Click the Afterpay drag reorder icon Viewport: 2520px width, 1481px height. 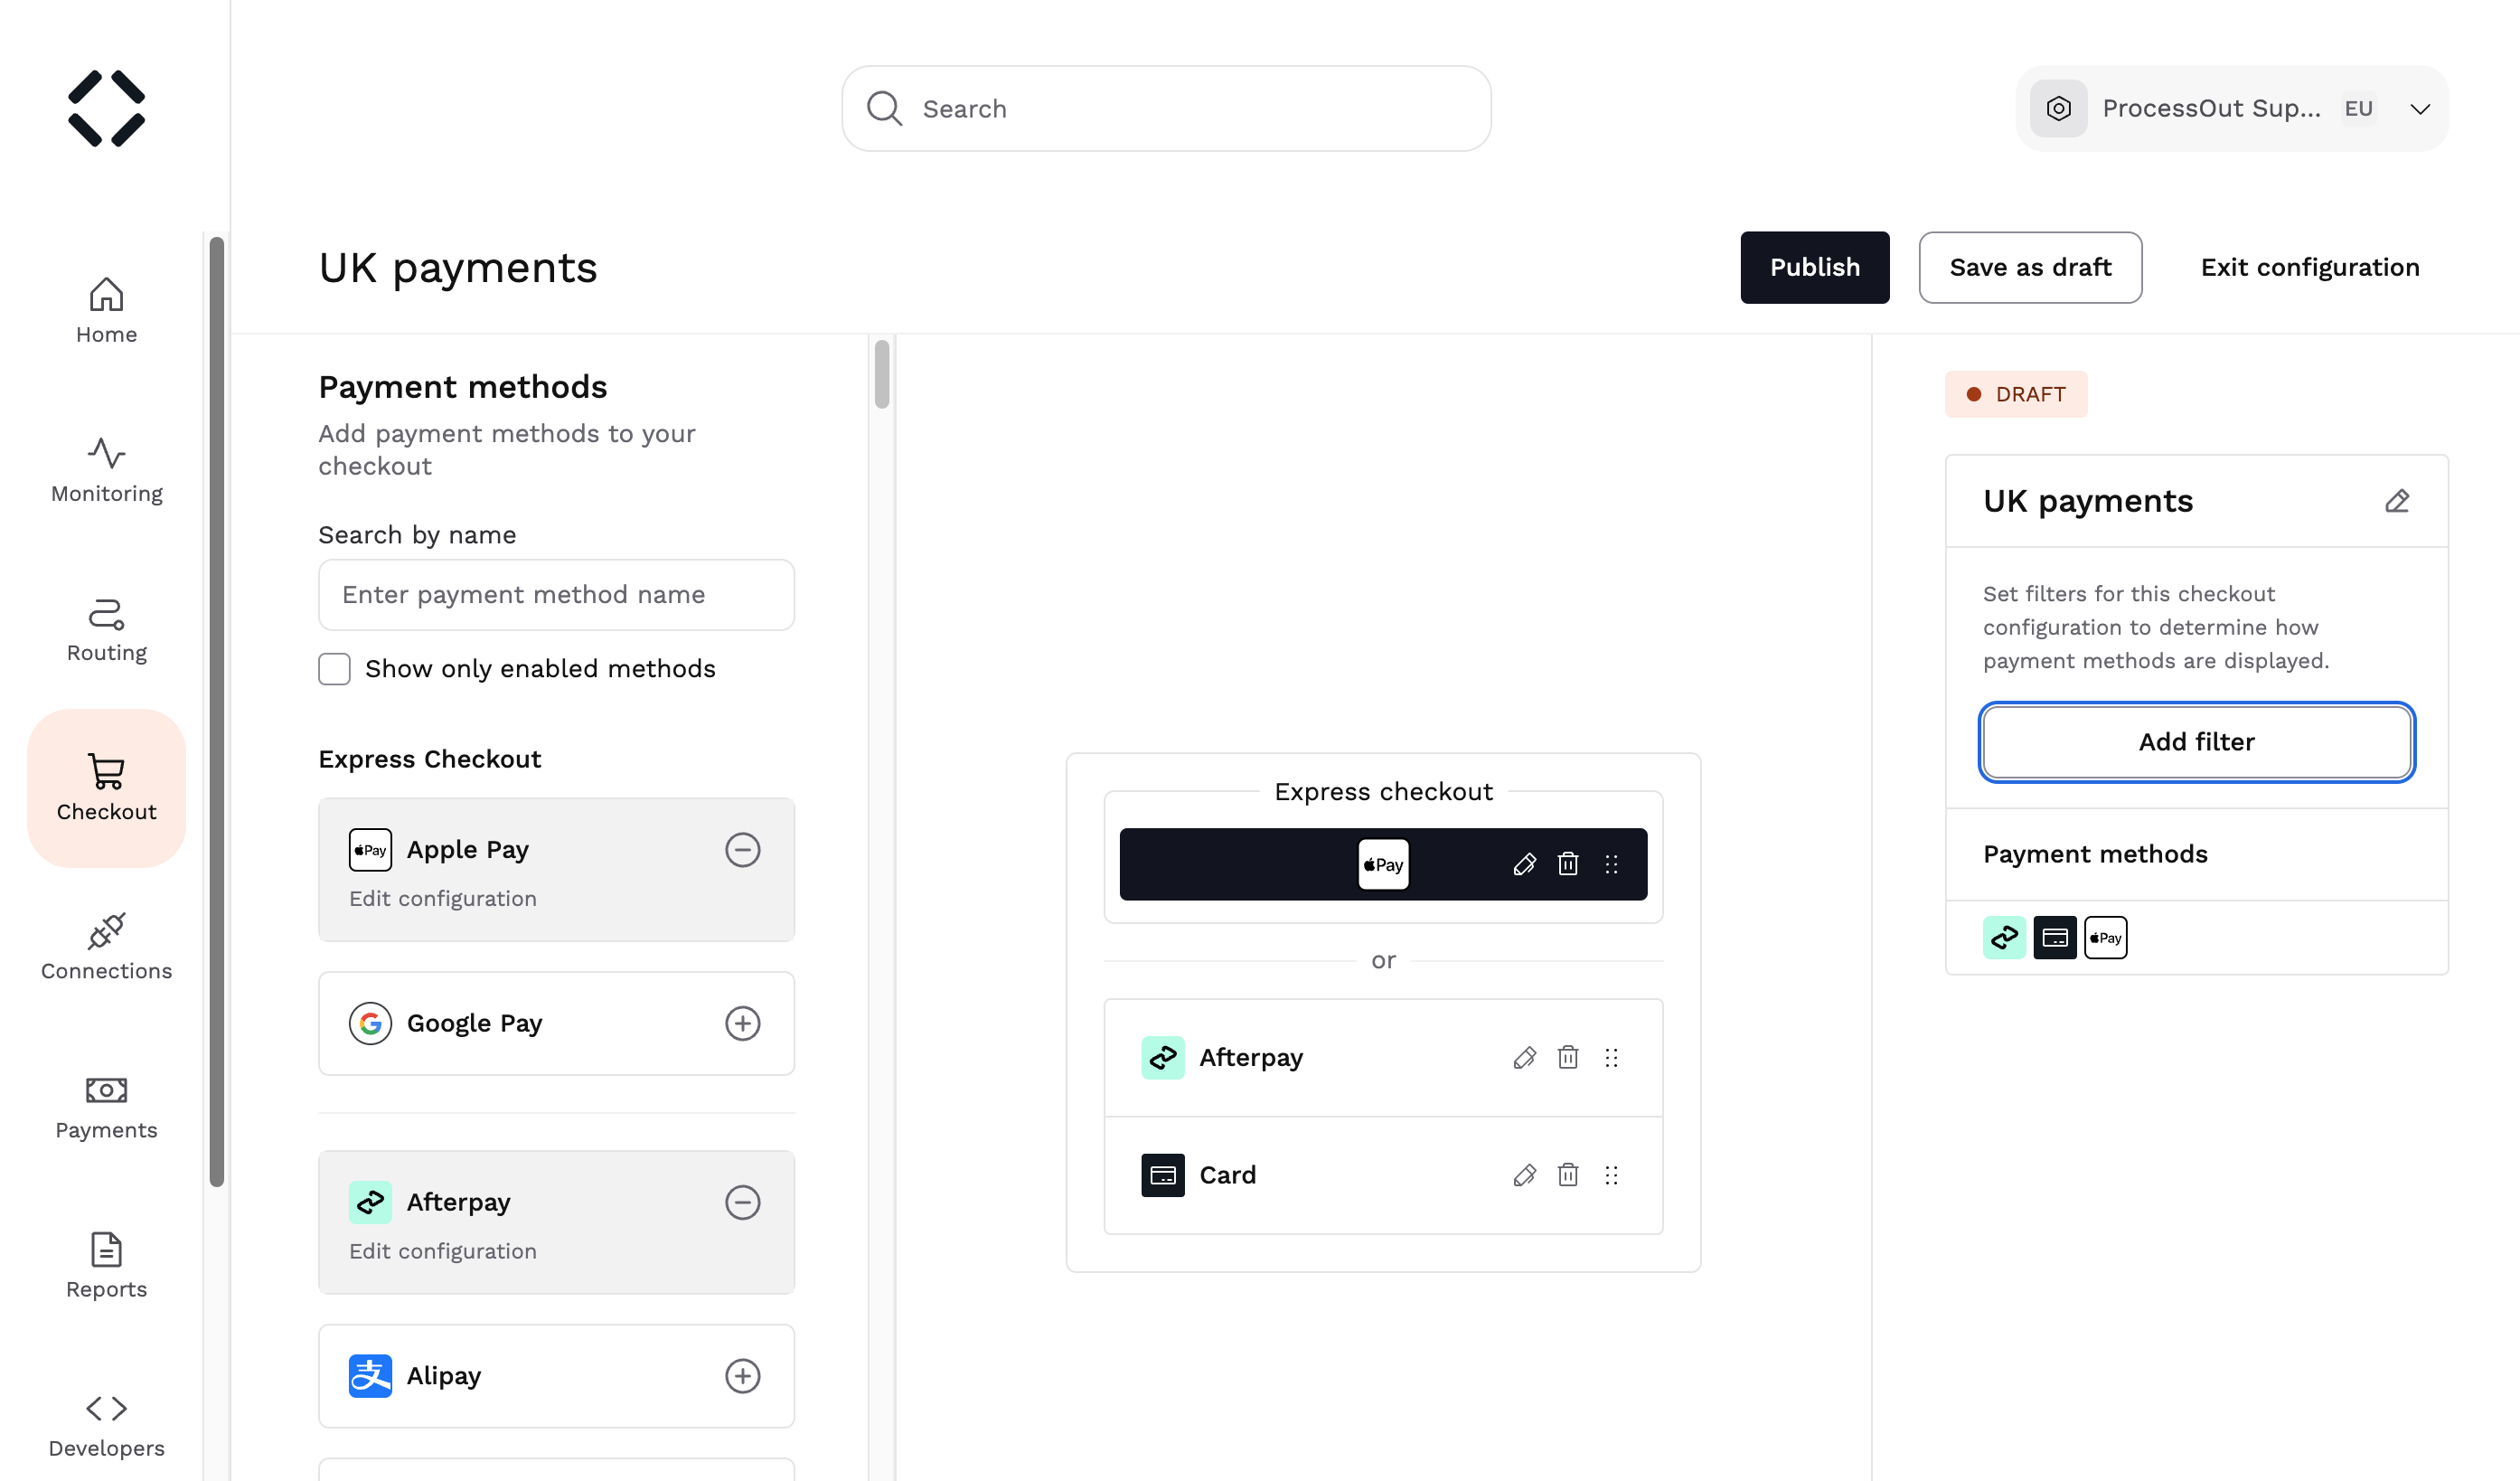(1613, 1056)
